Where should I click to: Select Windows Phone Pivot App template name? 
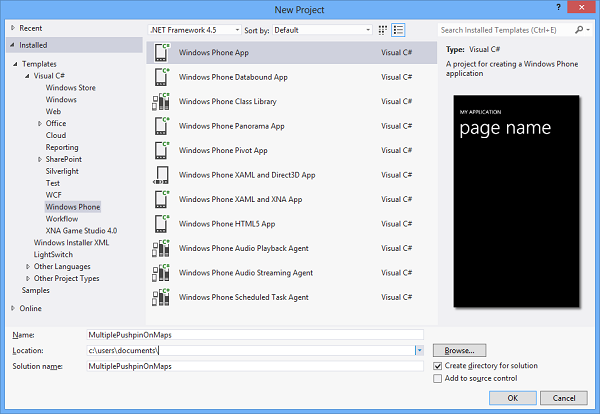[x=223, y=150]
